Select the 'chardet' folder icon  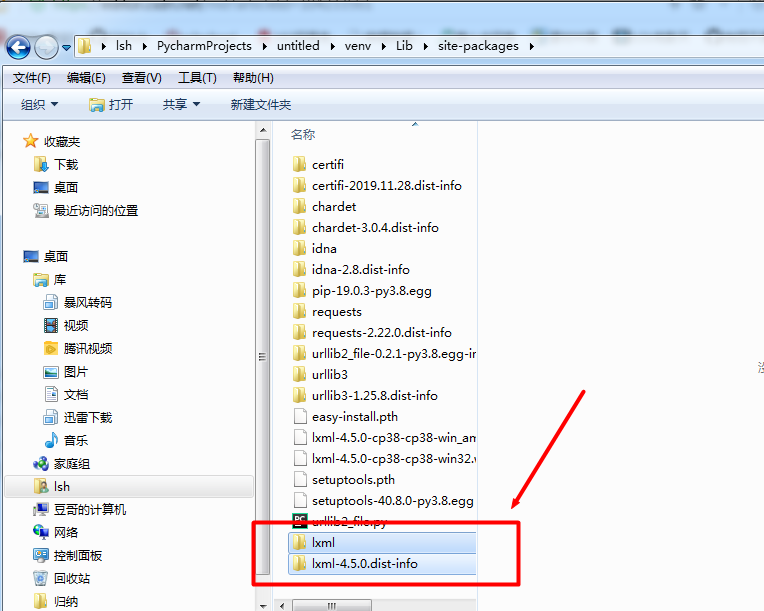point(299,207)
